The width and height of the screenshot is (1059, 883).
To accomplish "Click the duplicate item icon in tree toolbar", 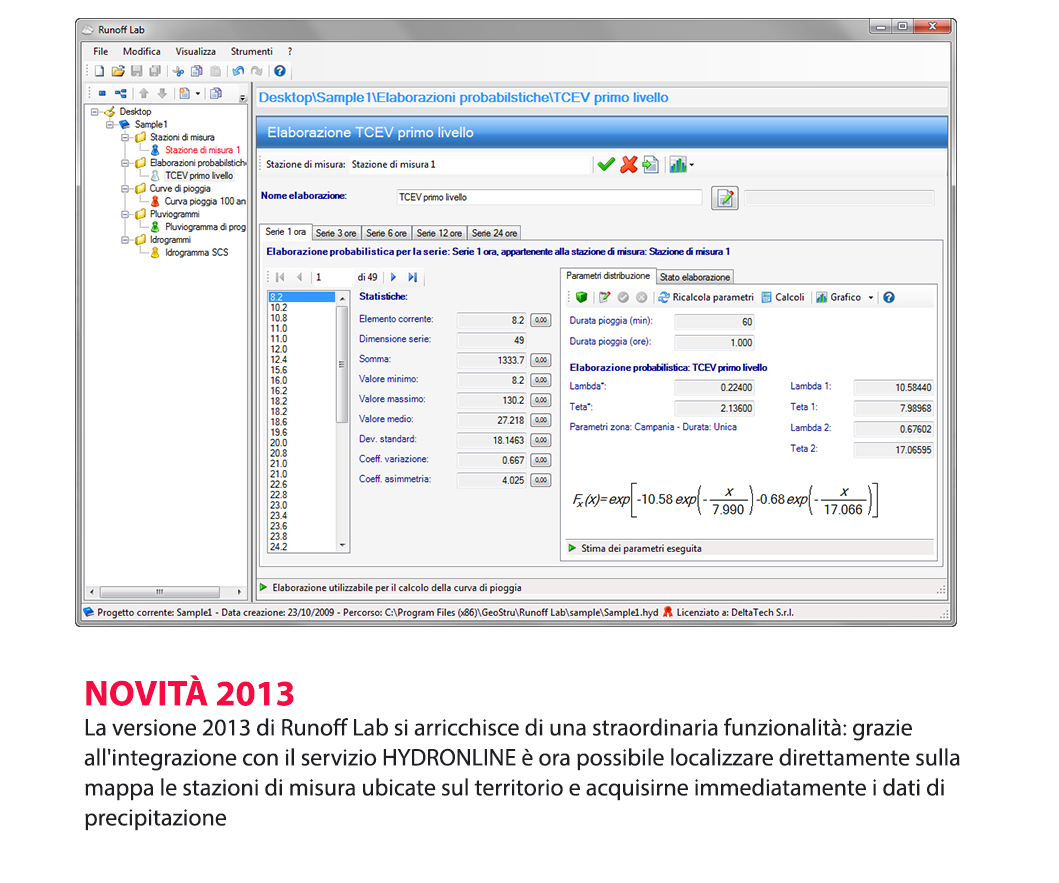I will click(216, 93).
